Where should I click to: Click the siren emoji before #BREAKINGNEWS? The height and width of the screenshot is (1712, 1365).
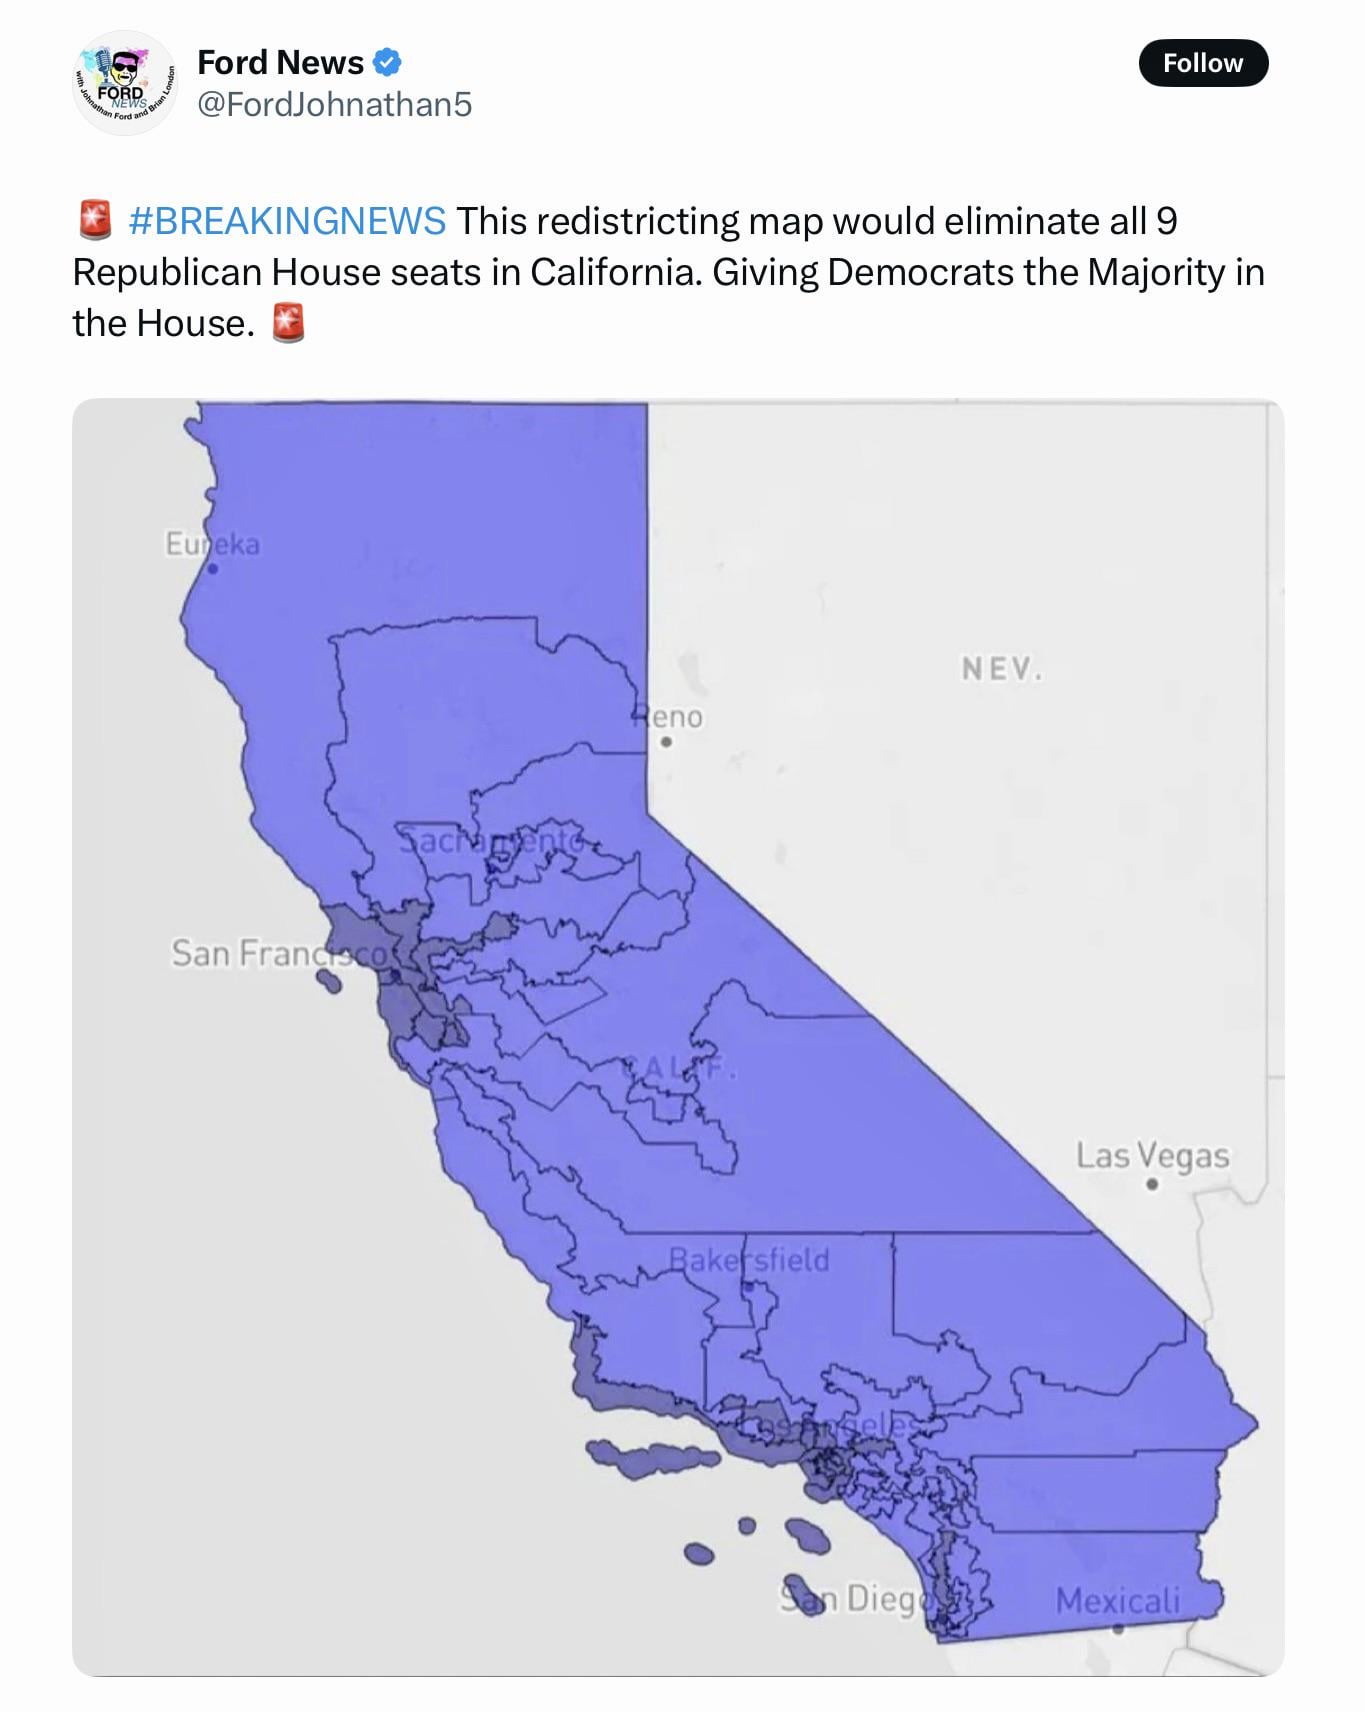[x=95, y=220]
